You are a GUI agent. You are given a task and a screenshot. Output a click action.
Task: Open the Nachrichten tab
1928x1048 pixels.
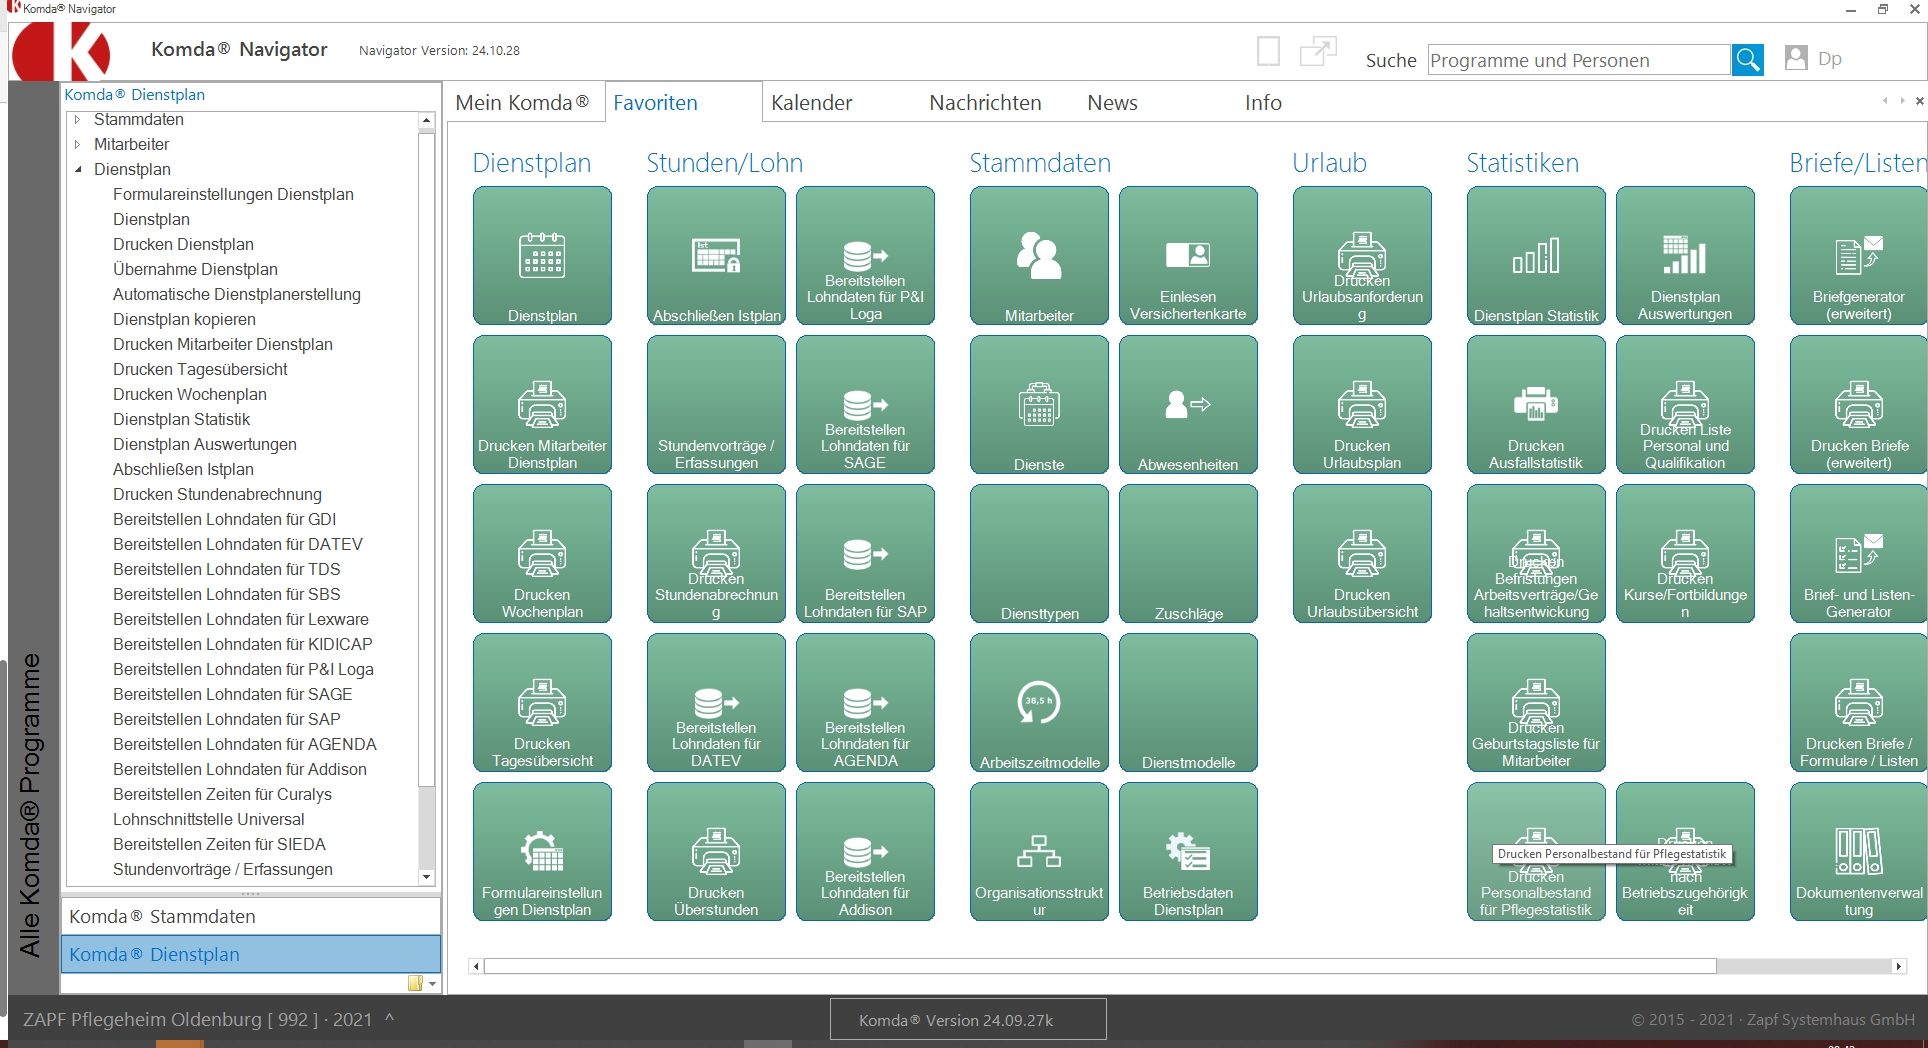click(x=984, y=103)
